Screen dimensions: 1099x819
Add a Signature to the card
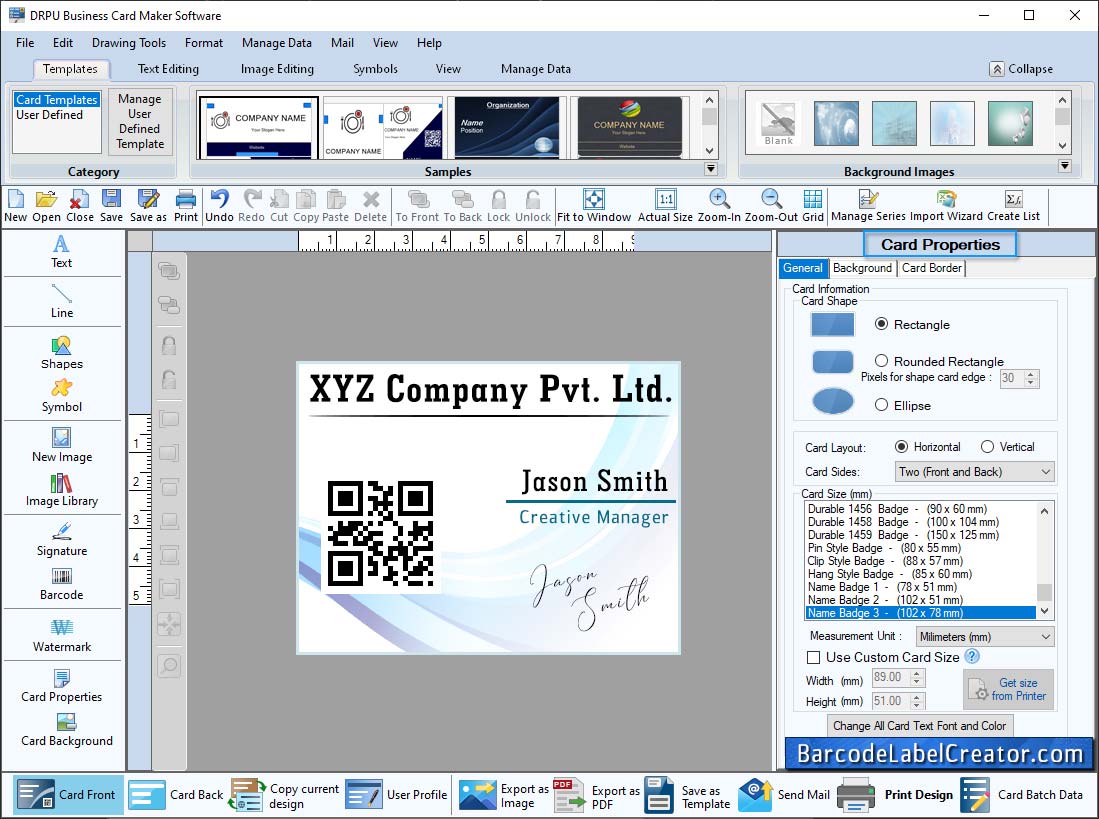(x=62, y=539)
